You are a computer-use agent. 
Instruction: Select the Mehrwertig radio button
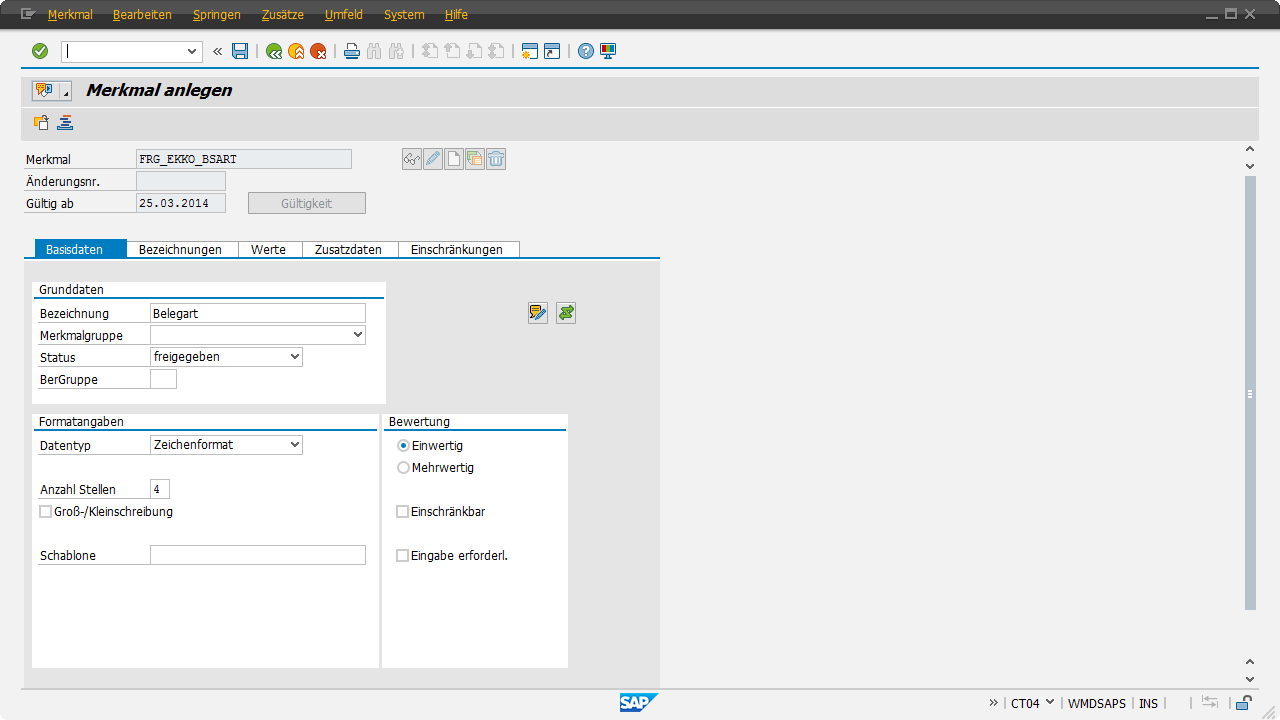click(404, 467)
